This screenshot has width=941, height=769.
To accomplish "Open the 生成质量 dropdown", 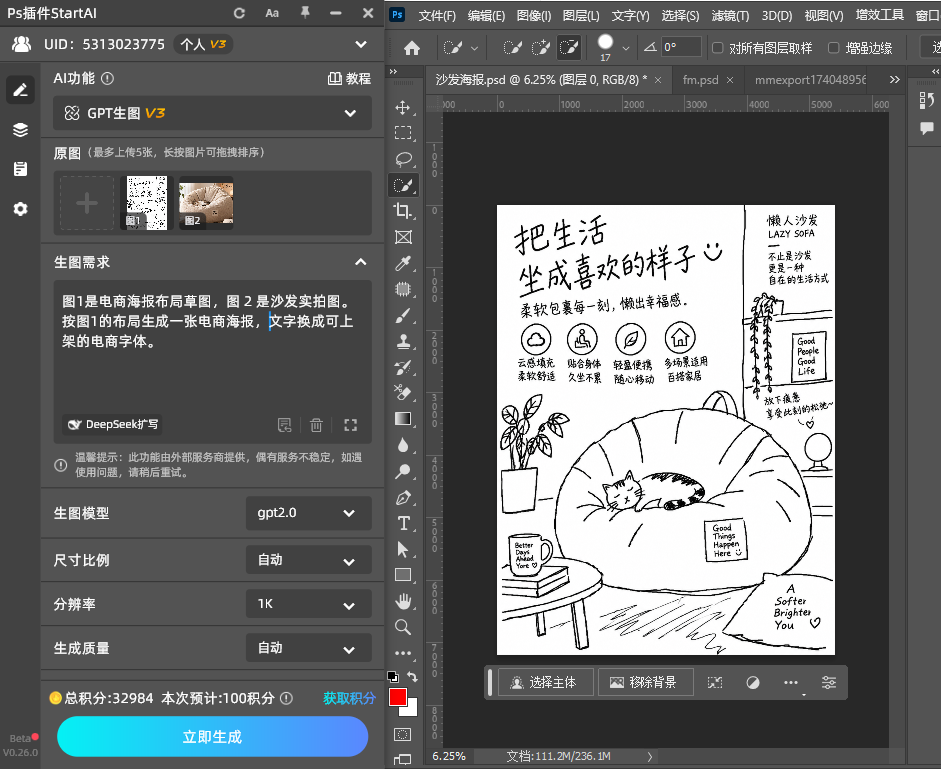I will click(308, 648).
